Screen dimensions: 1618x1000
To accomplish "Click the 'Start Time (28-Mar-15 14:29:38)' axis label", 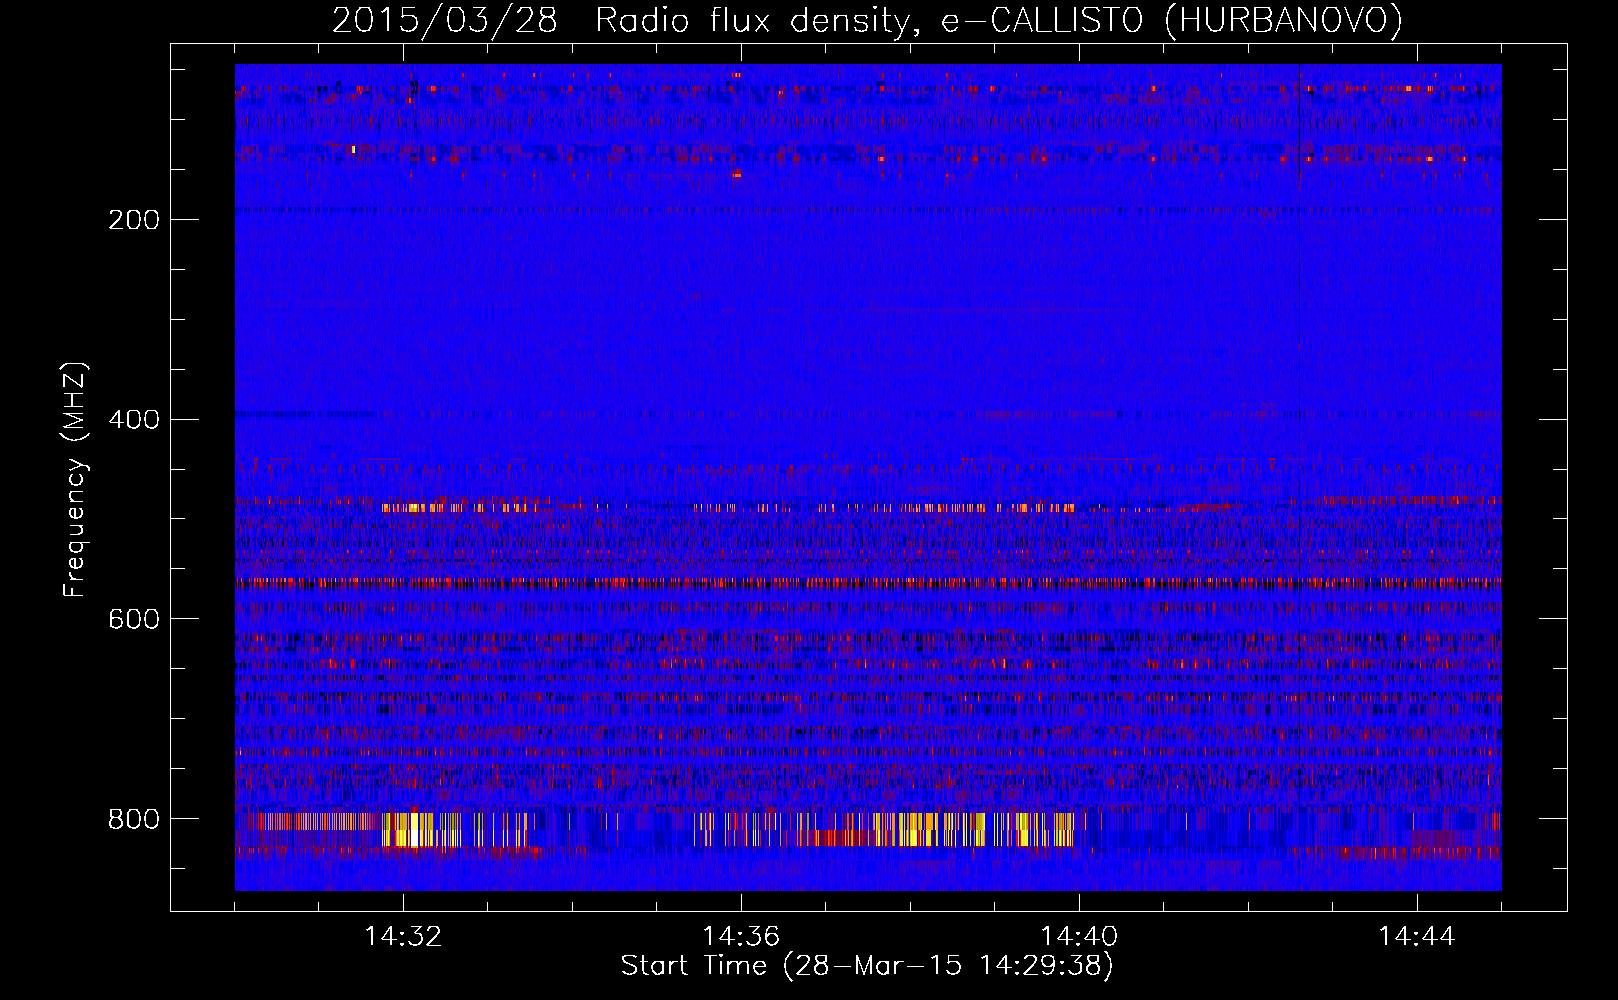I will [867, 966].
